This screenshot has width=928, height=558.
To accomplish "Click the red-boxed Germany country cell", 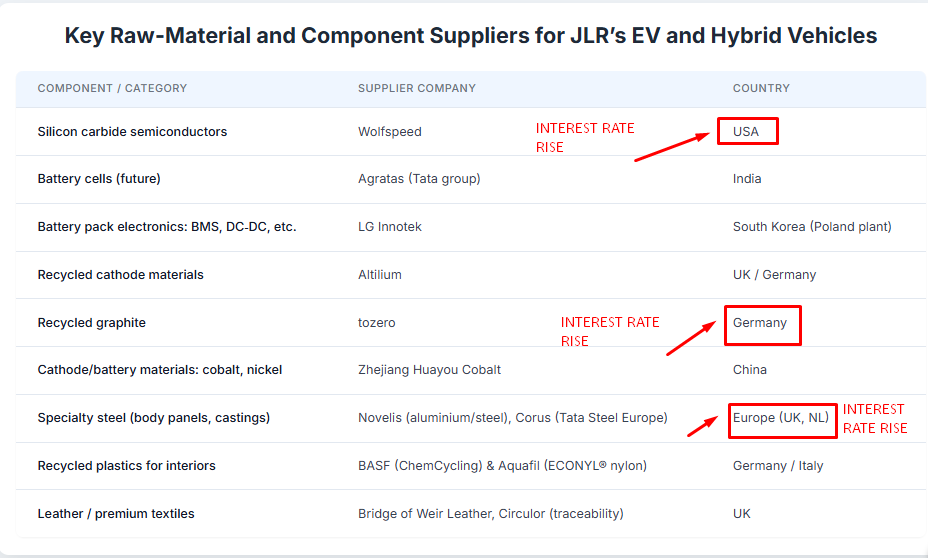I will click(x=763, y=325).
